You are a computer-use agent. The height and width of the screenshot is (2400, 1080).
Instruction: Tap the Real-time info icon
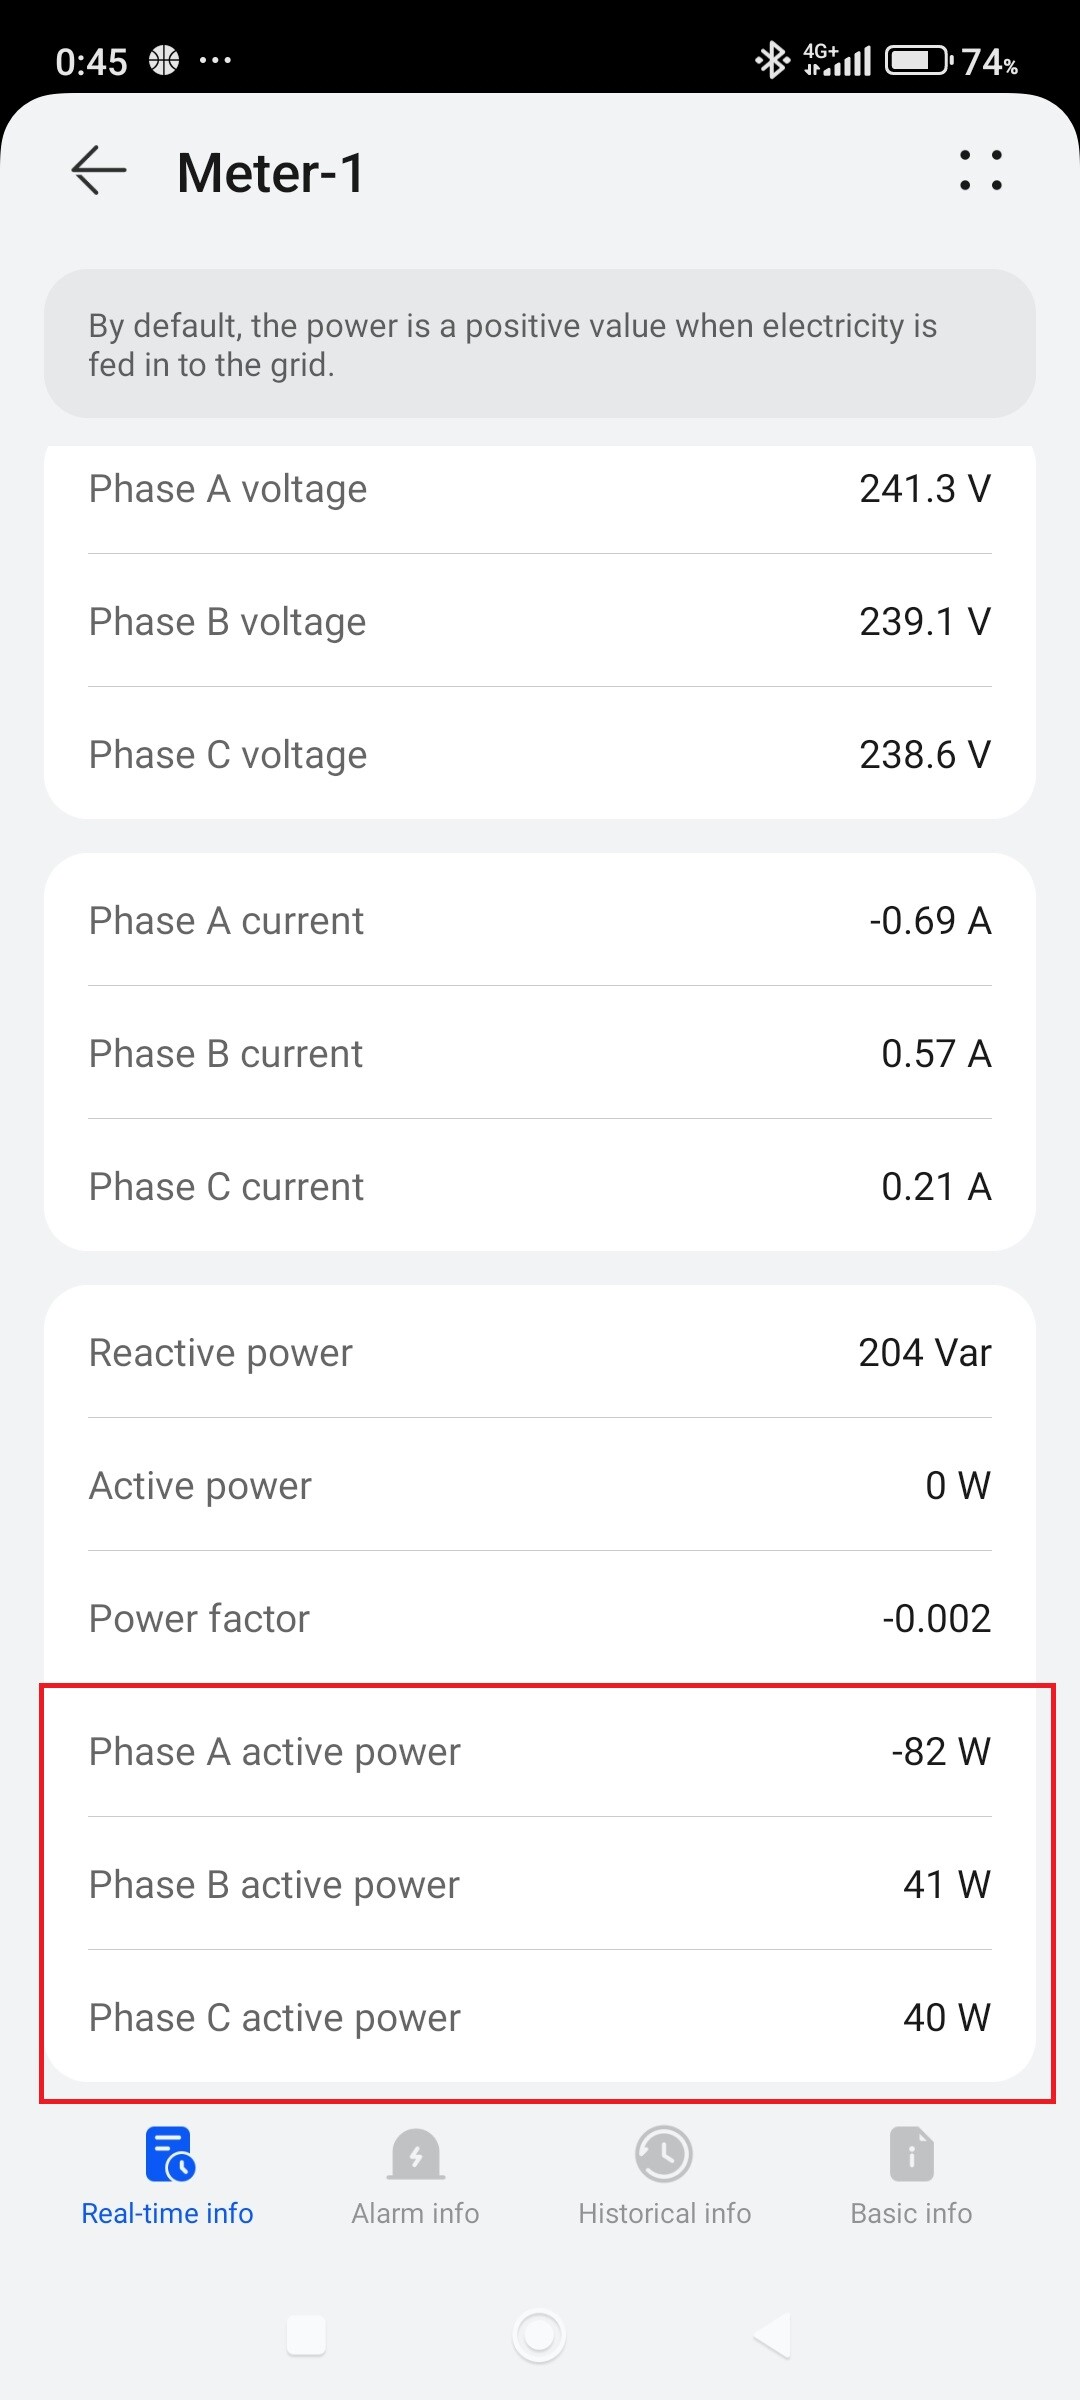point(168,2153)
